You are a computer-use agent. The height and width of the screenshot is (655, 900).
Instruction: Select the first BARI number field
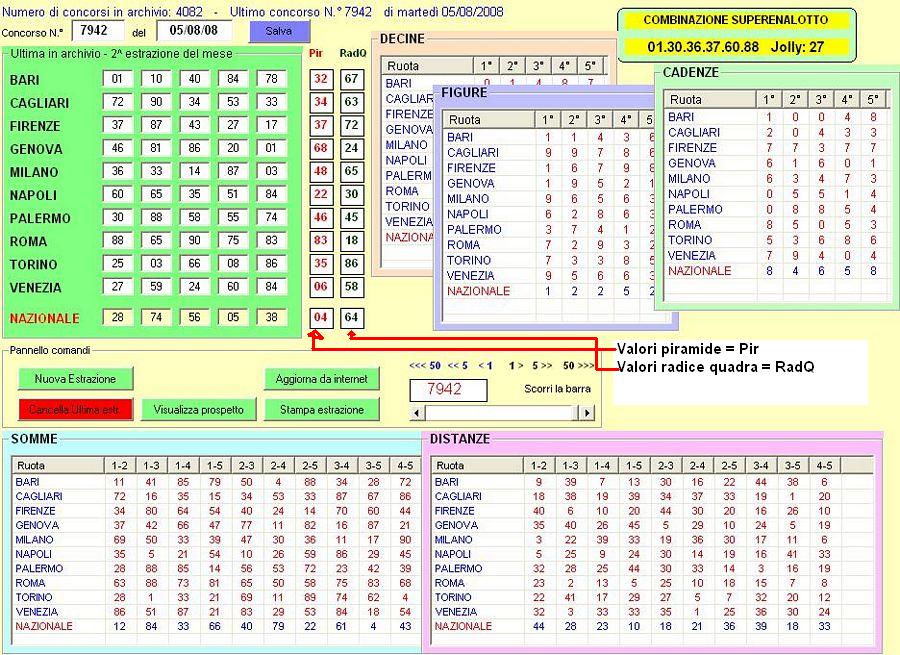tap(117, 79)
